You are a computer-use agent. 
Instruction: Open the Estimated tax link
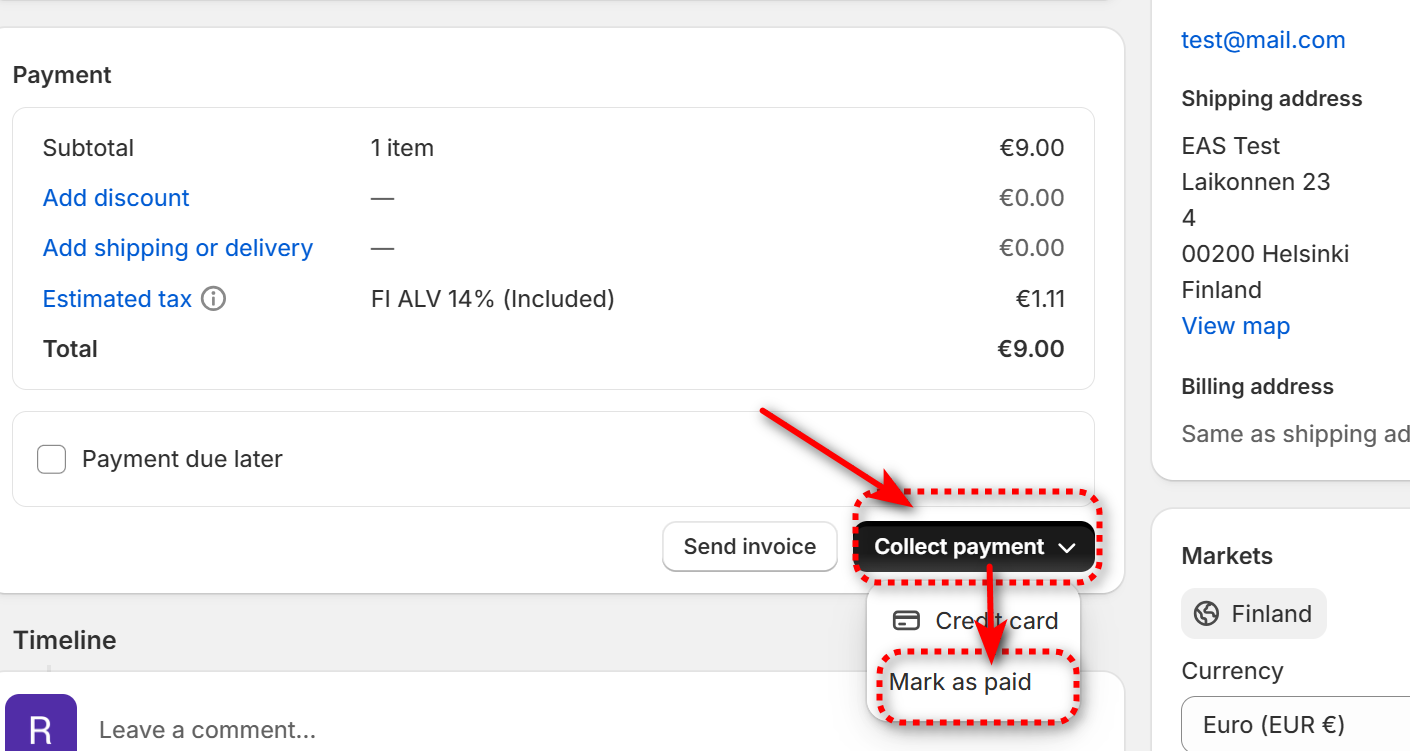(x=117, y=299)
